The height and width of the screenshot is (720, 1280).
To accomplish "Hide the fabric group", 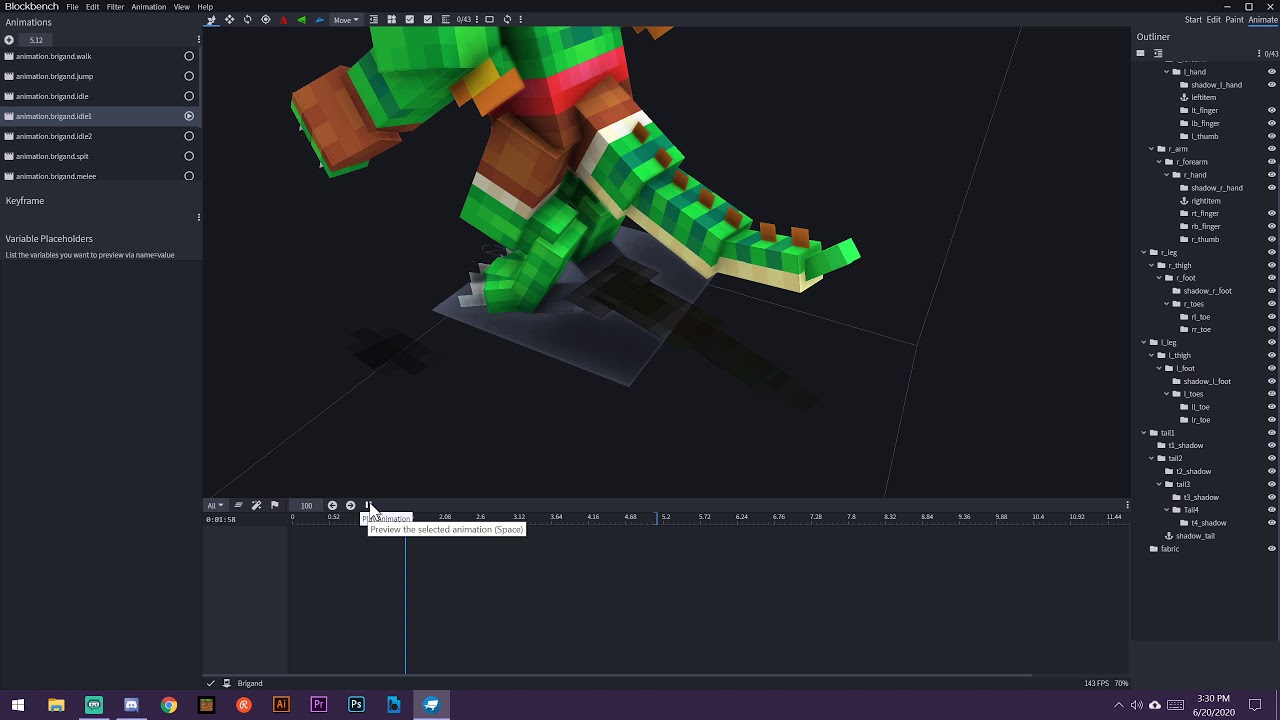I will click(1272, 549).
